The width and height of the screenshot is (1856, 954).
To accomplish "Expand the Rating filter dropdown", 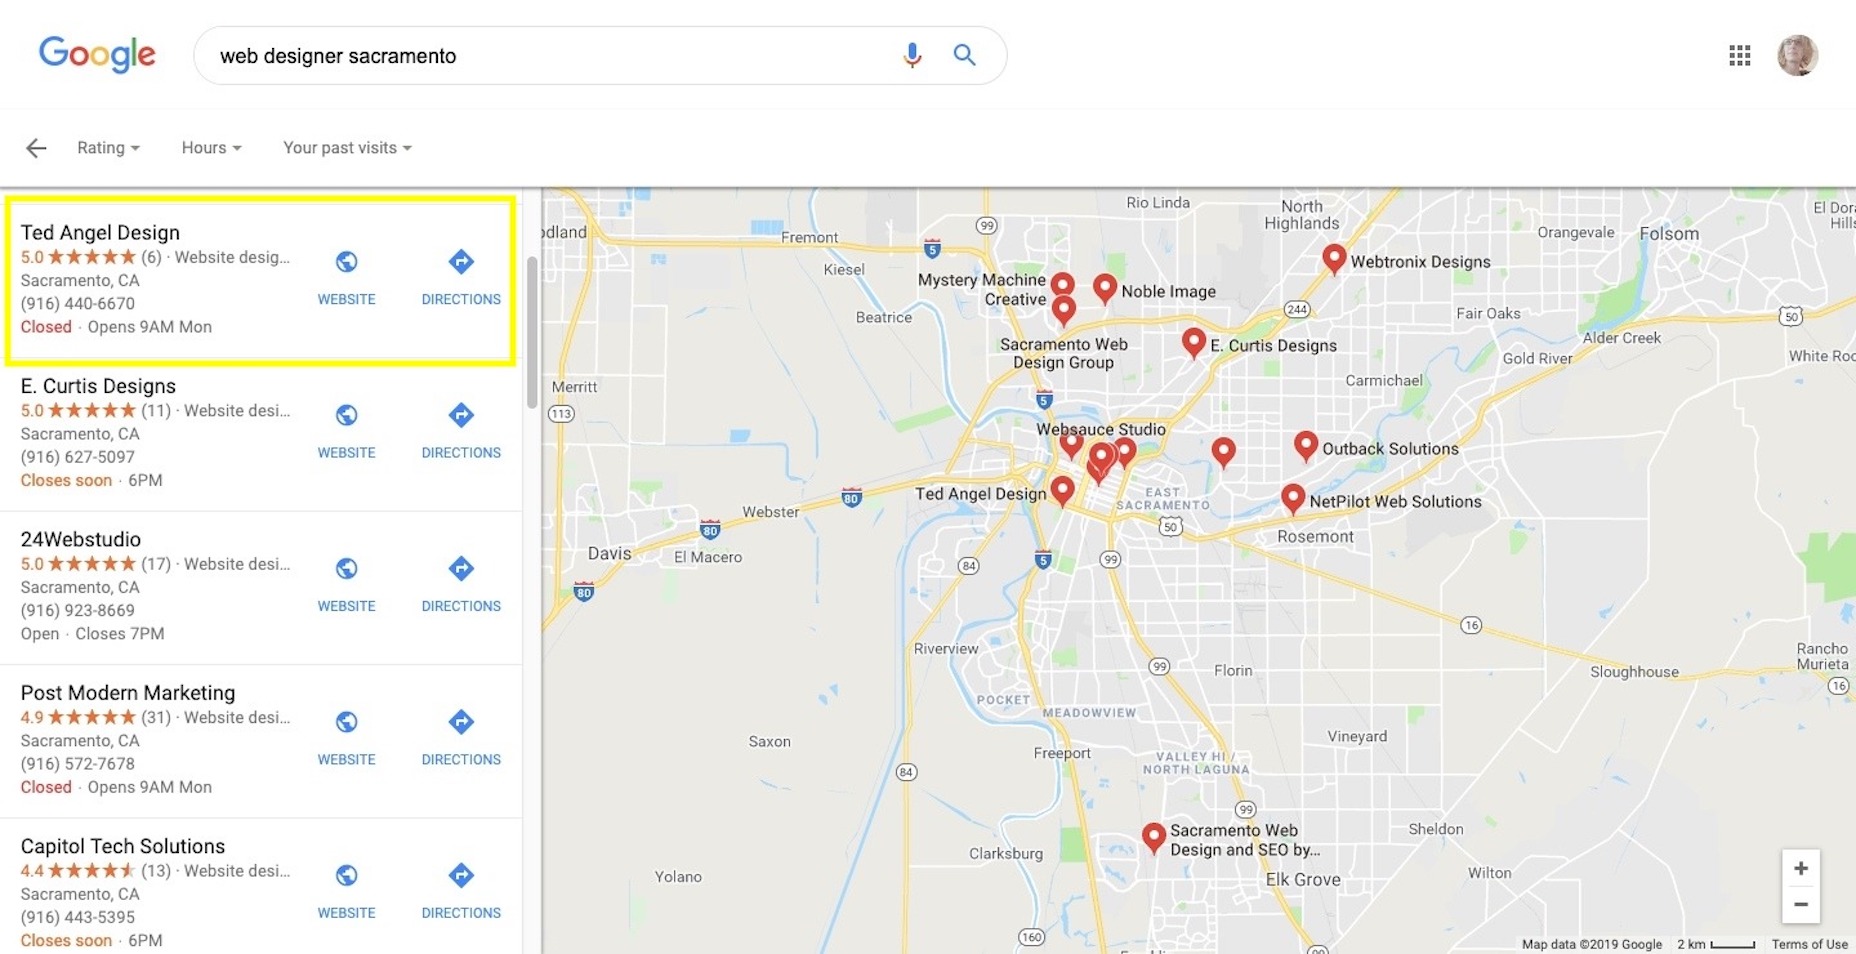I will pos(108,148).
